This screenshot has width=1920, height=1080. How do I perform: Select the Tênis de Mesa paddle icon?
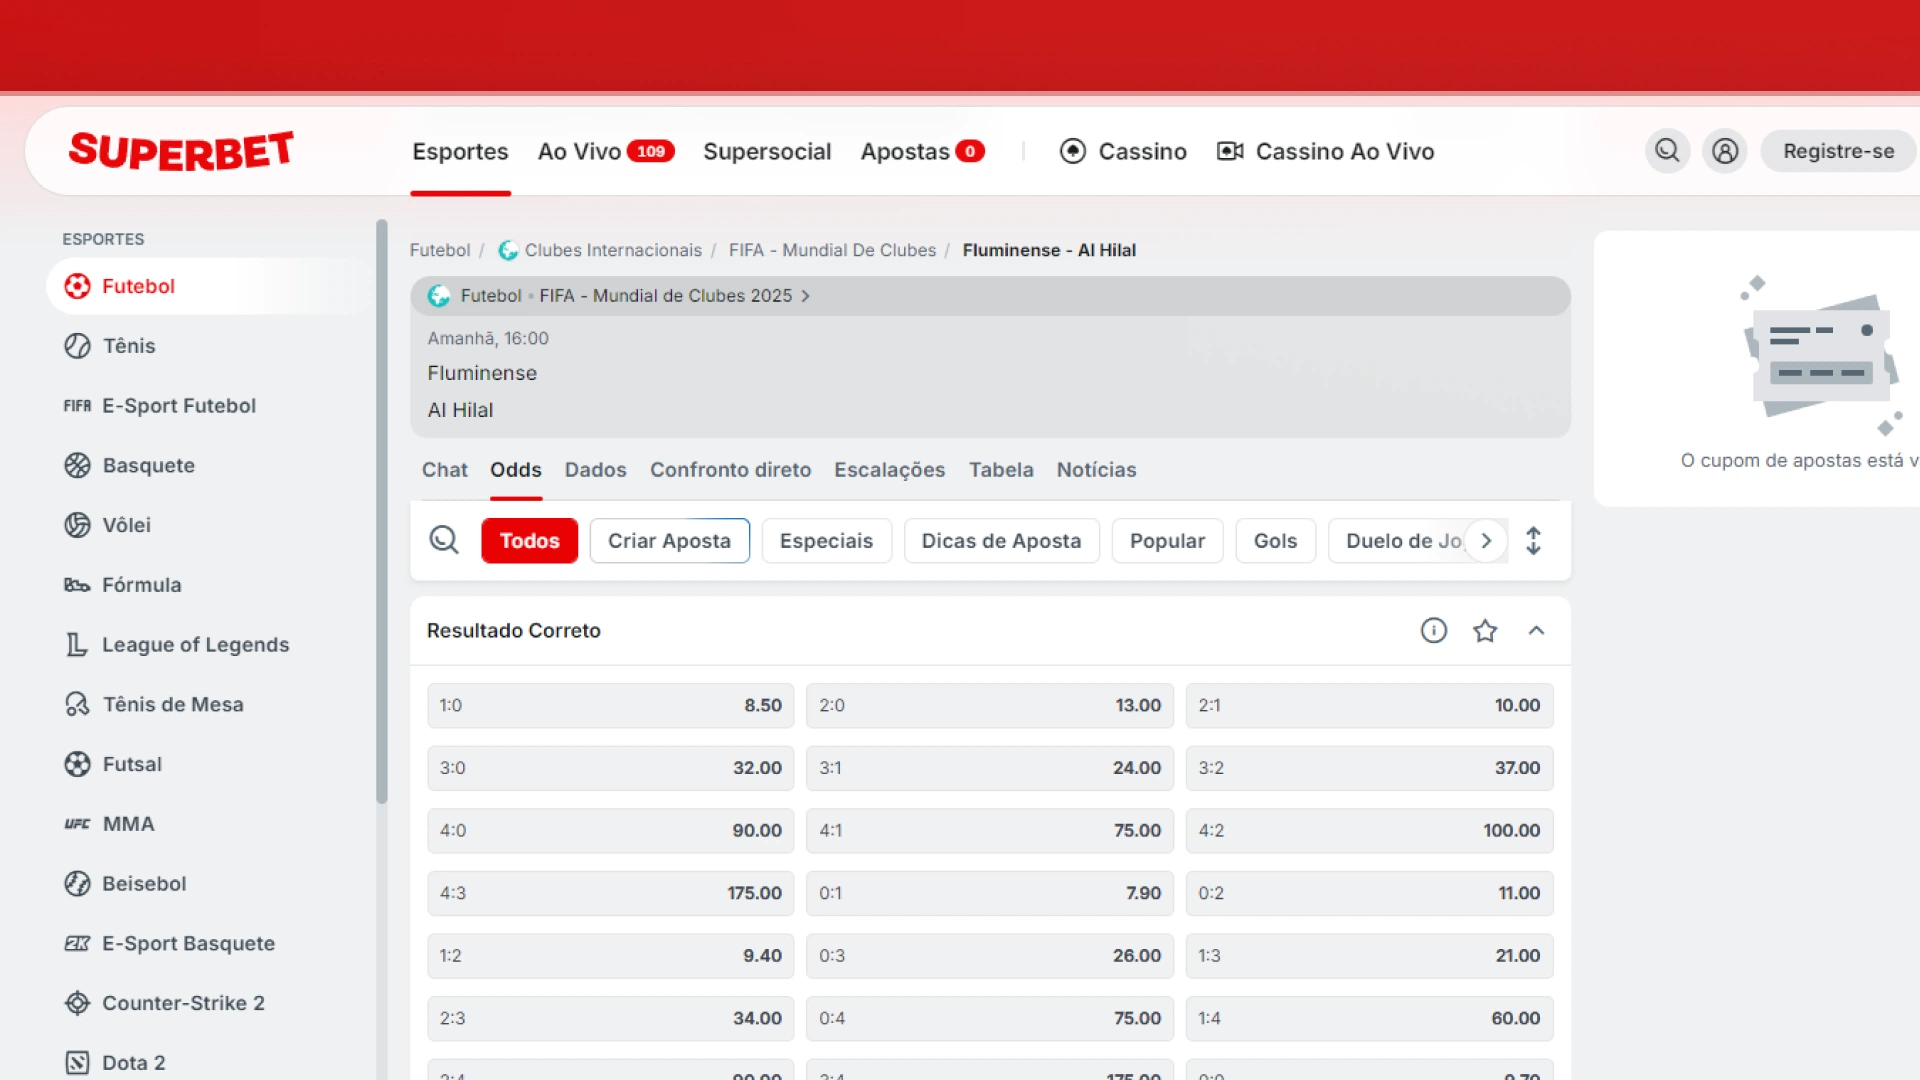point(77,704)
